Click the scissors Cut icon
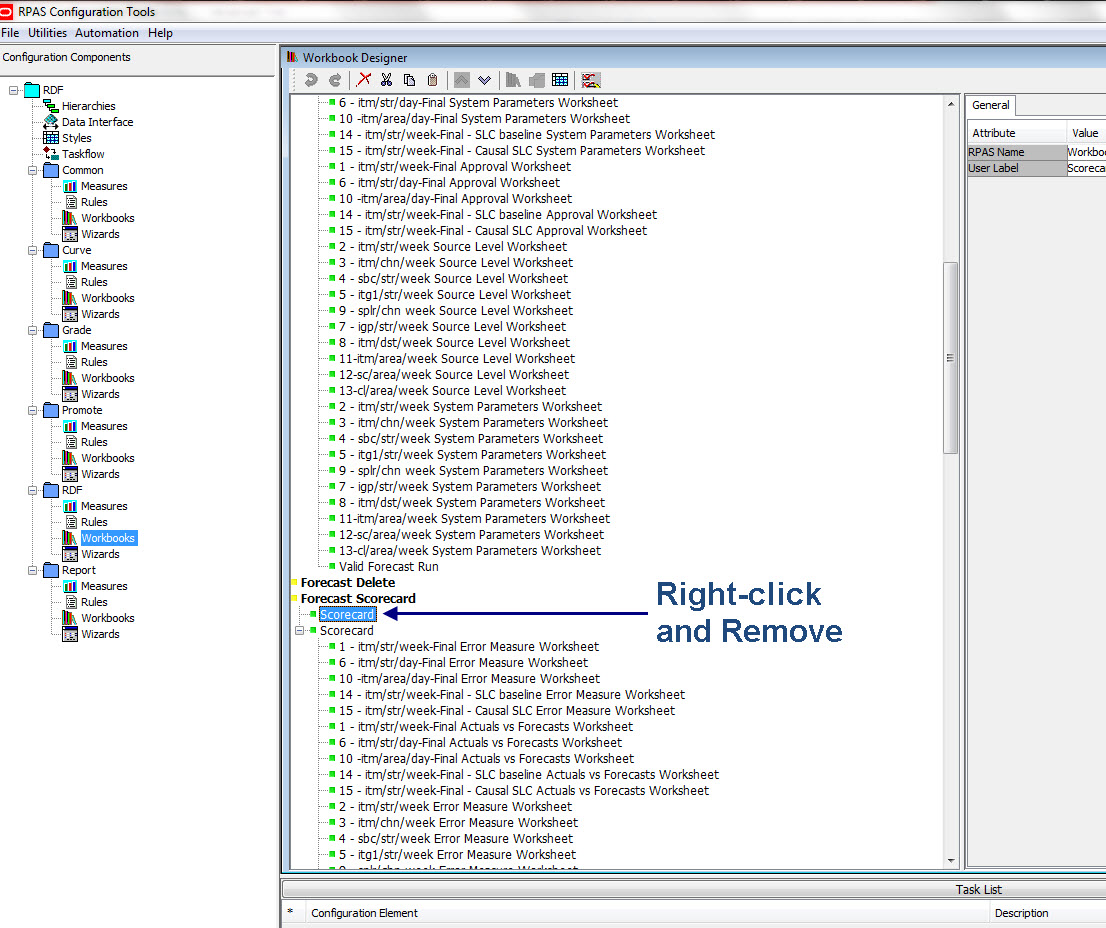1106x928 pixels. tap(386, 80)
